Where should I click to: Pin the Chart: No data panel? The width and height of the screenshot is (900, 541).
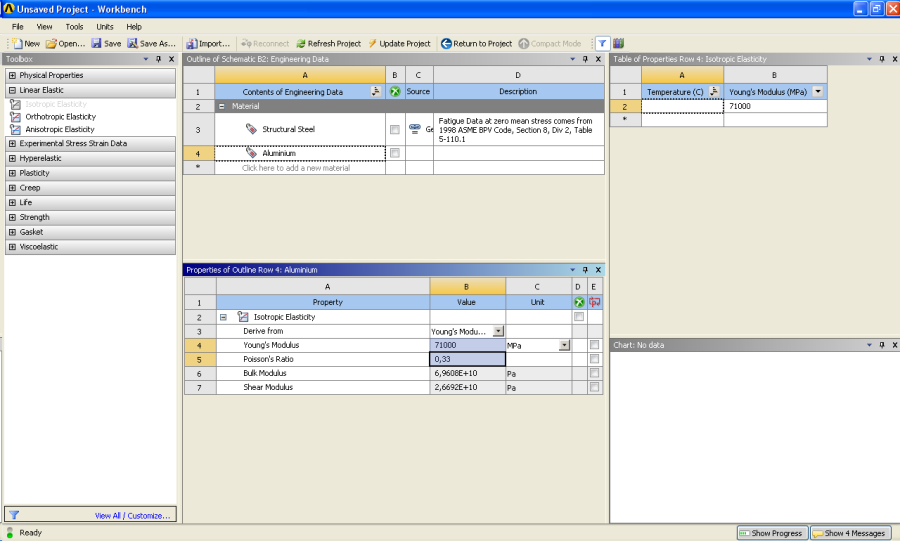882,345
